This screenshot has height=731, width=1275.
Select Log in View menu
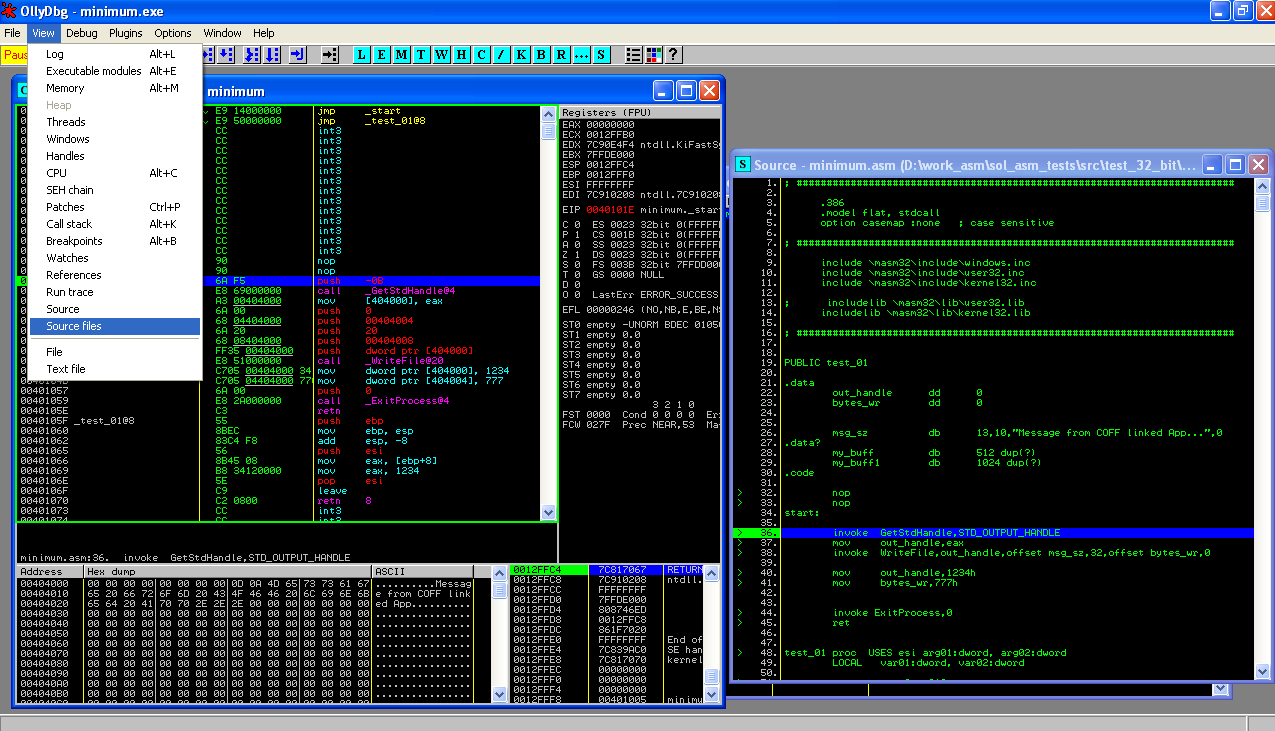[x=115, y=54]
